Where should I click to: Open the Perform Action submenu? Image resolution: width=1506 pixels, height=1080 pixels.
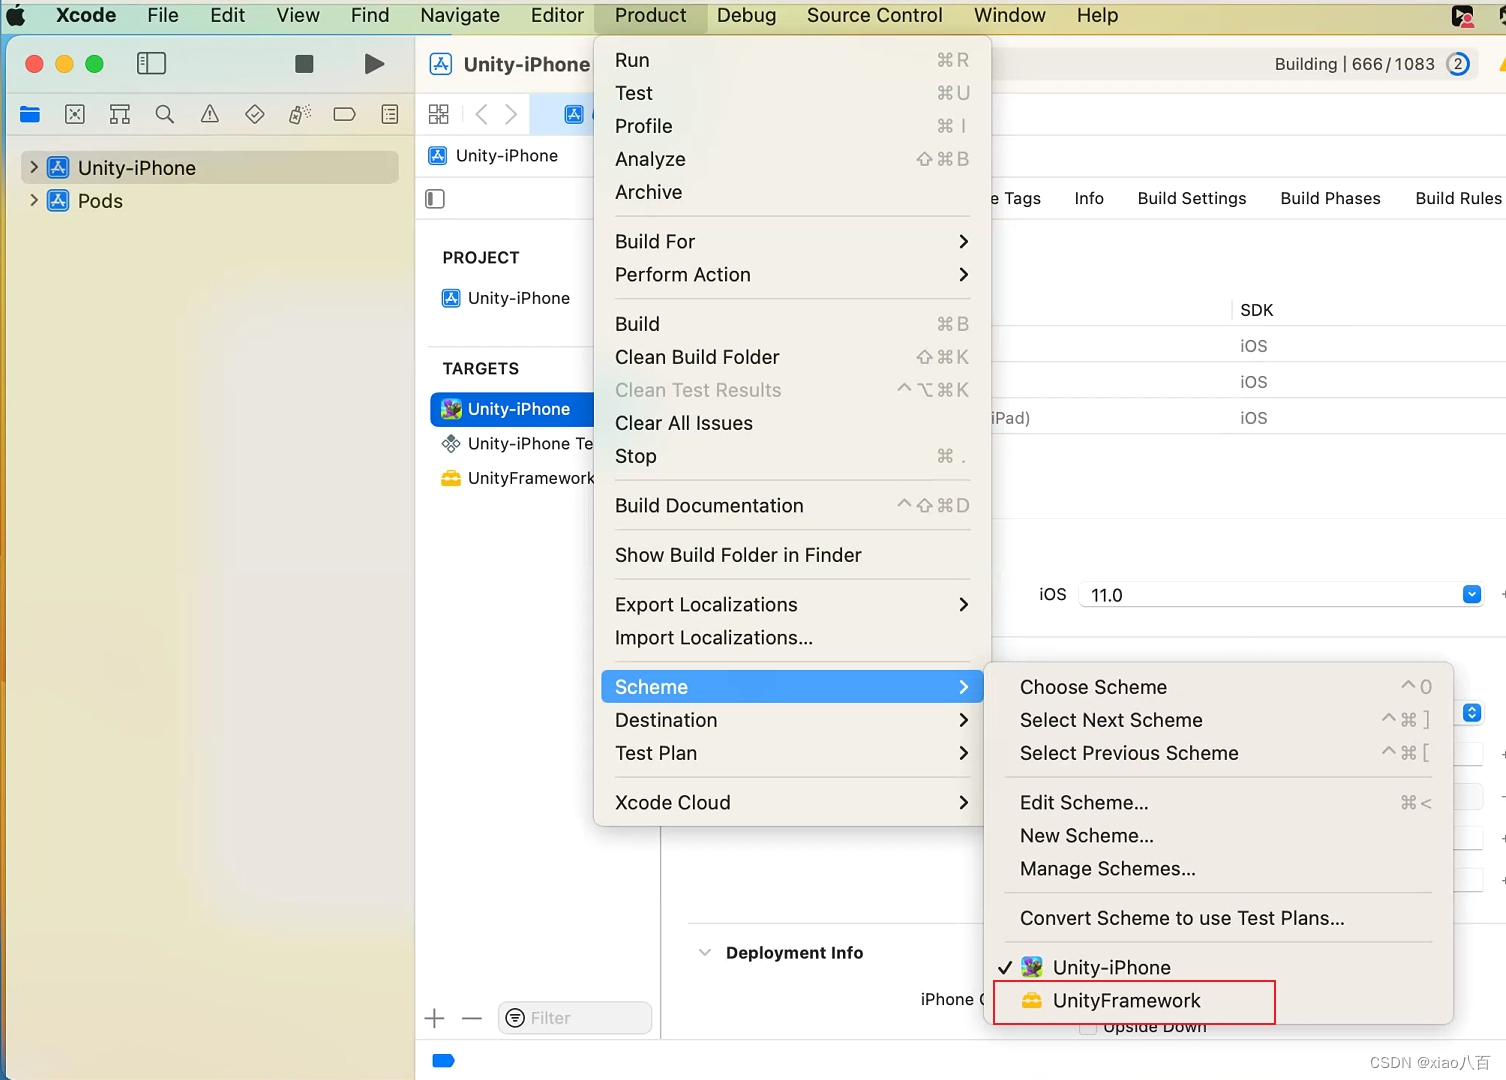click(792, 275)
